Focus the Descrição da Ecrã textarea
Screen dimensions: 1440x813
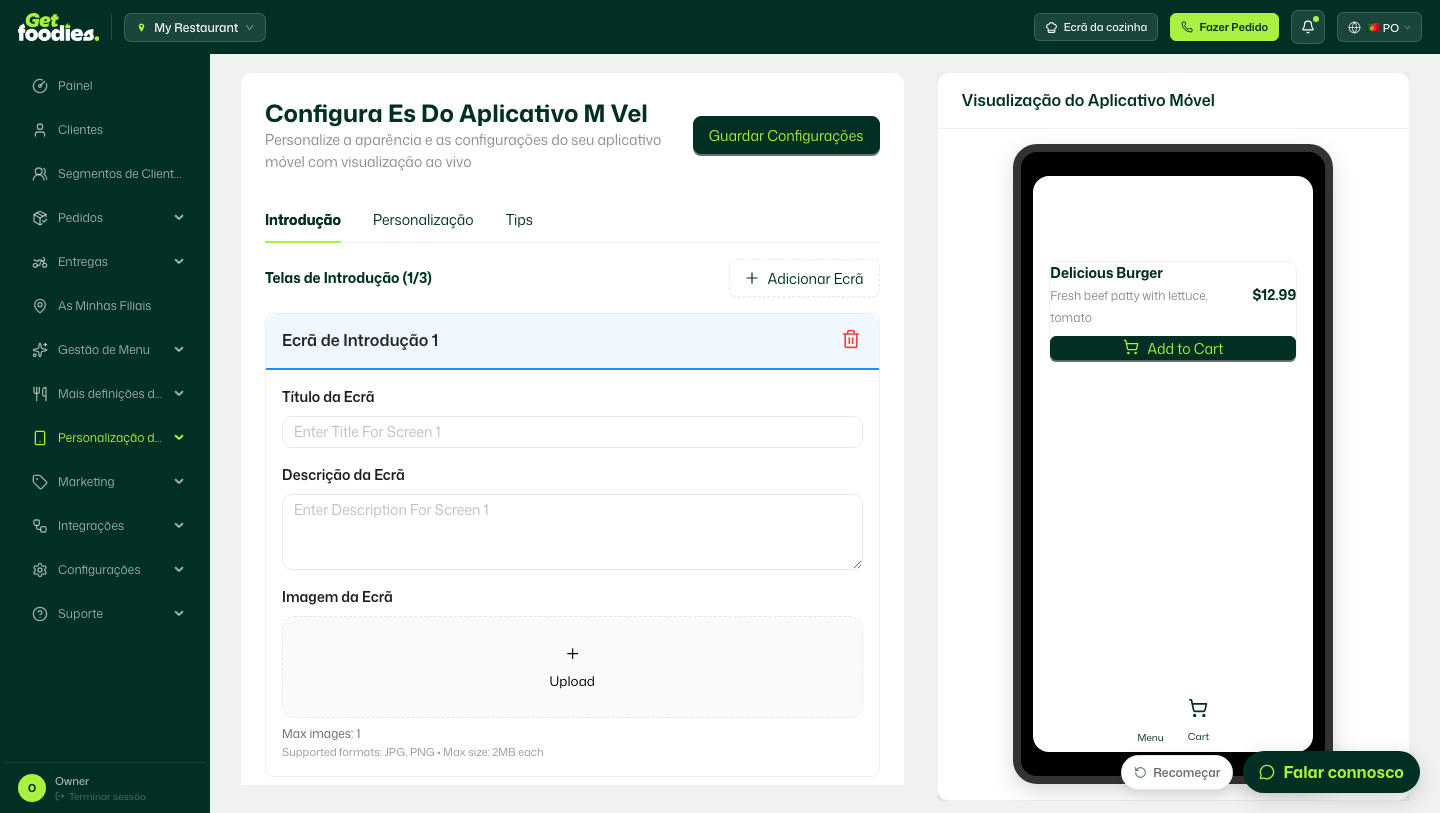click(x=572, y=532)
